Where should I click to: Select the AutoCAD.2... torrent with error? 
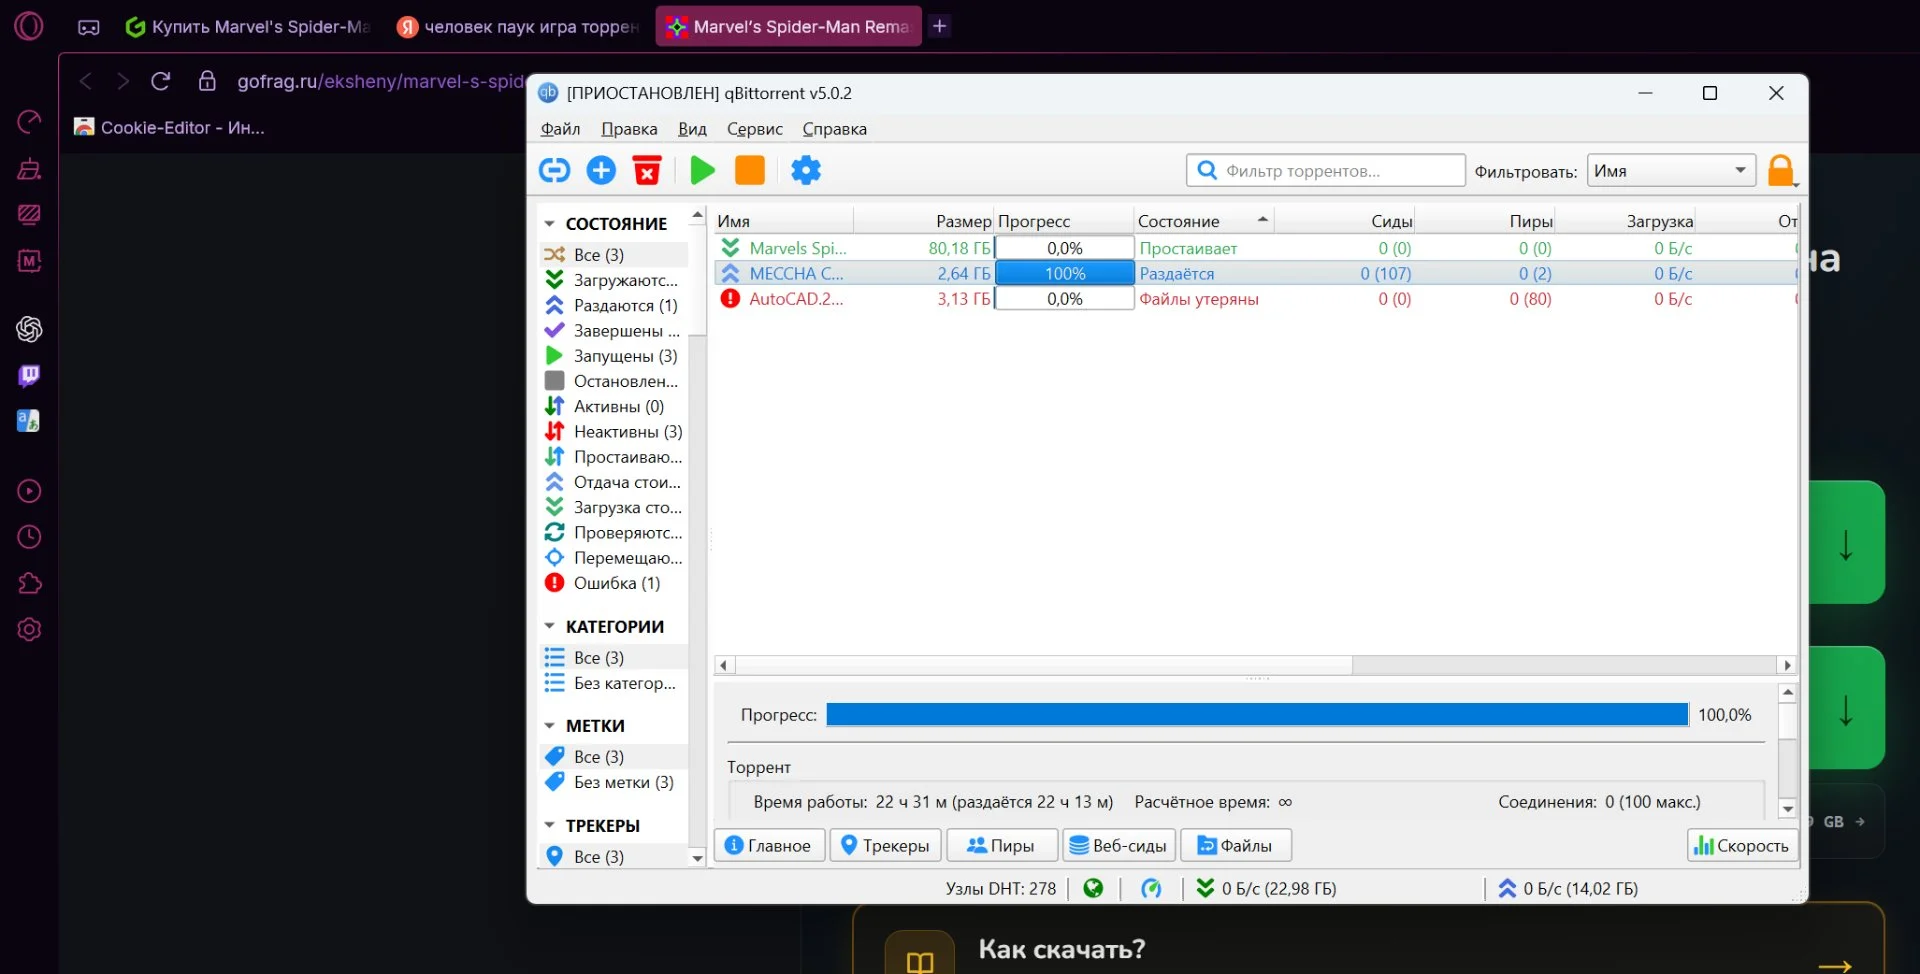[1257, 299]
